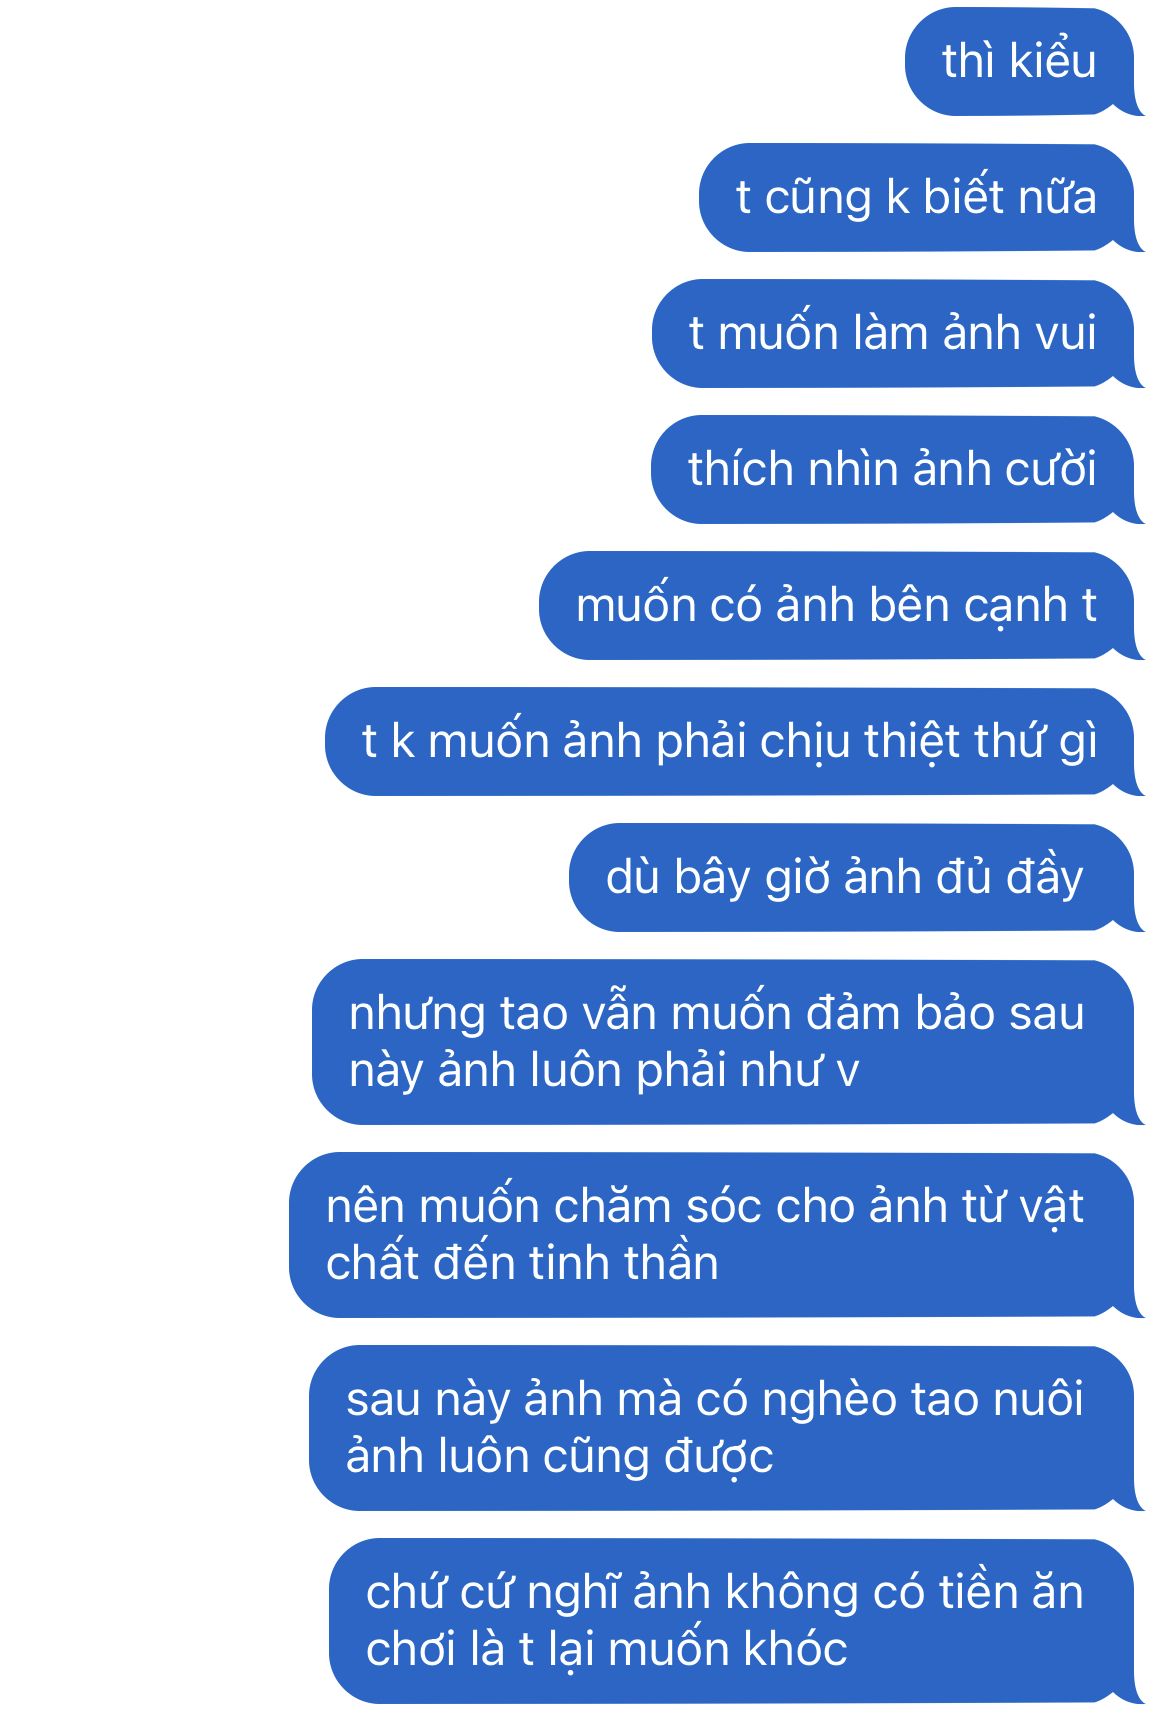The image size is (1170, 1720).
Task: Select the 'thích nhìn ảnh cười' message
Action: point(894,469)
